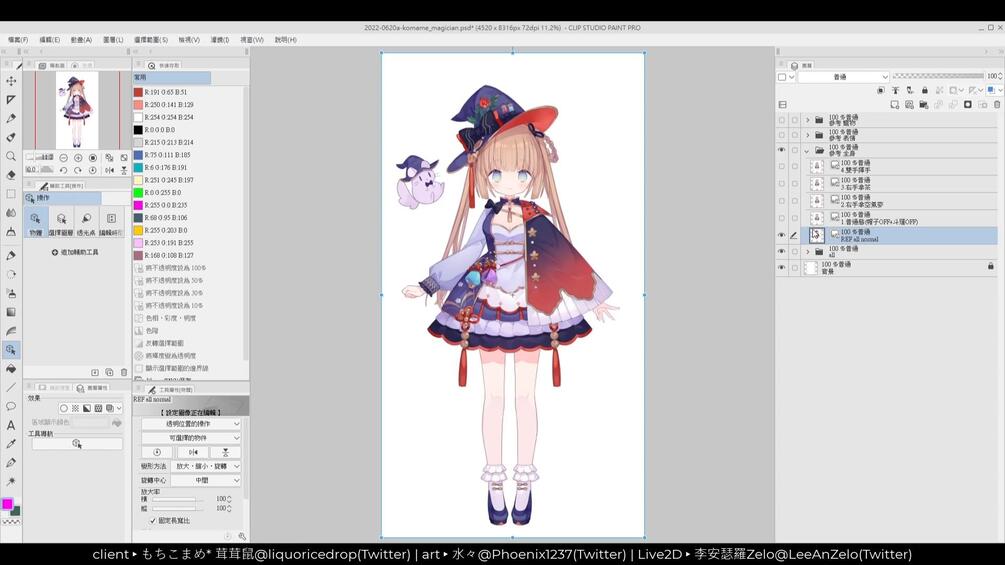Open the 圖層(L) menu
The image size is (1005, 565).
pyautogui.click(x=113, y=40)
